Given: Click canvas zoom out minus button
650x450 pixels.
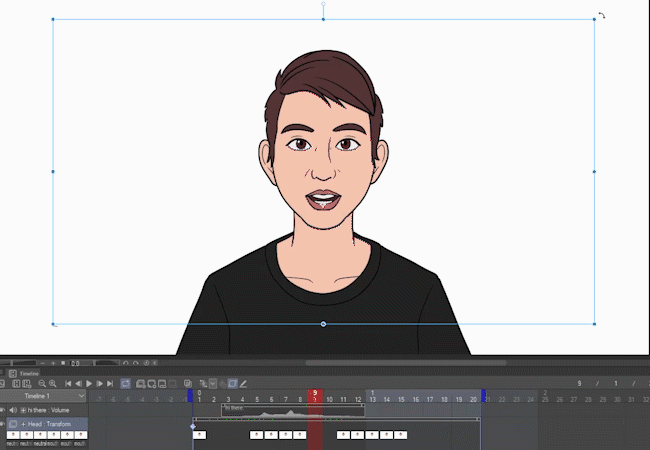Looking at the screenshot, I should click(43, 363).
